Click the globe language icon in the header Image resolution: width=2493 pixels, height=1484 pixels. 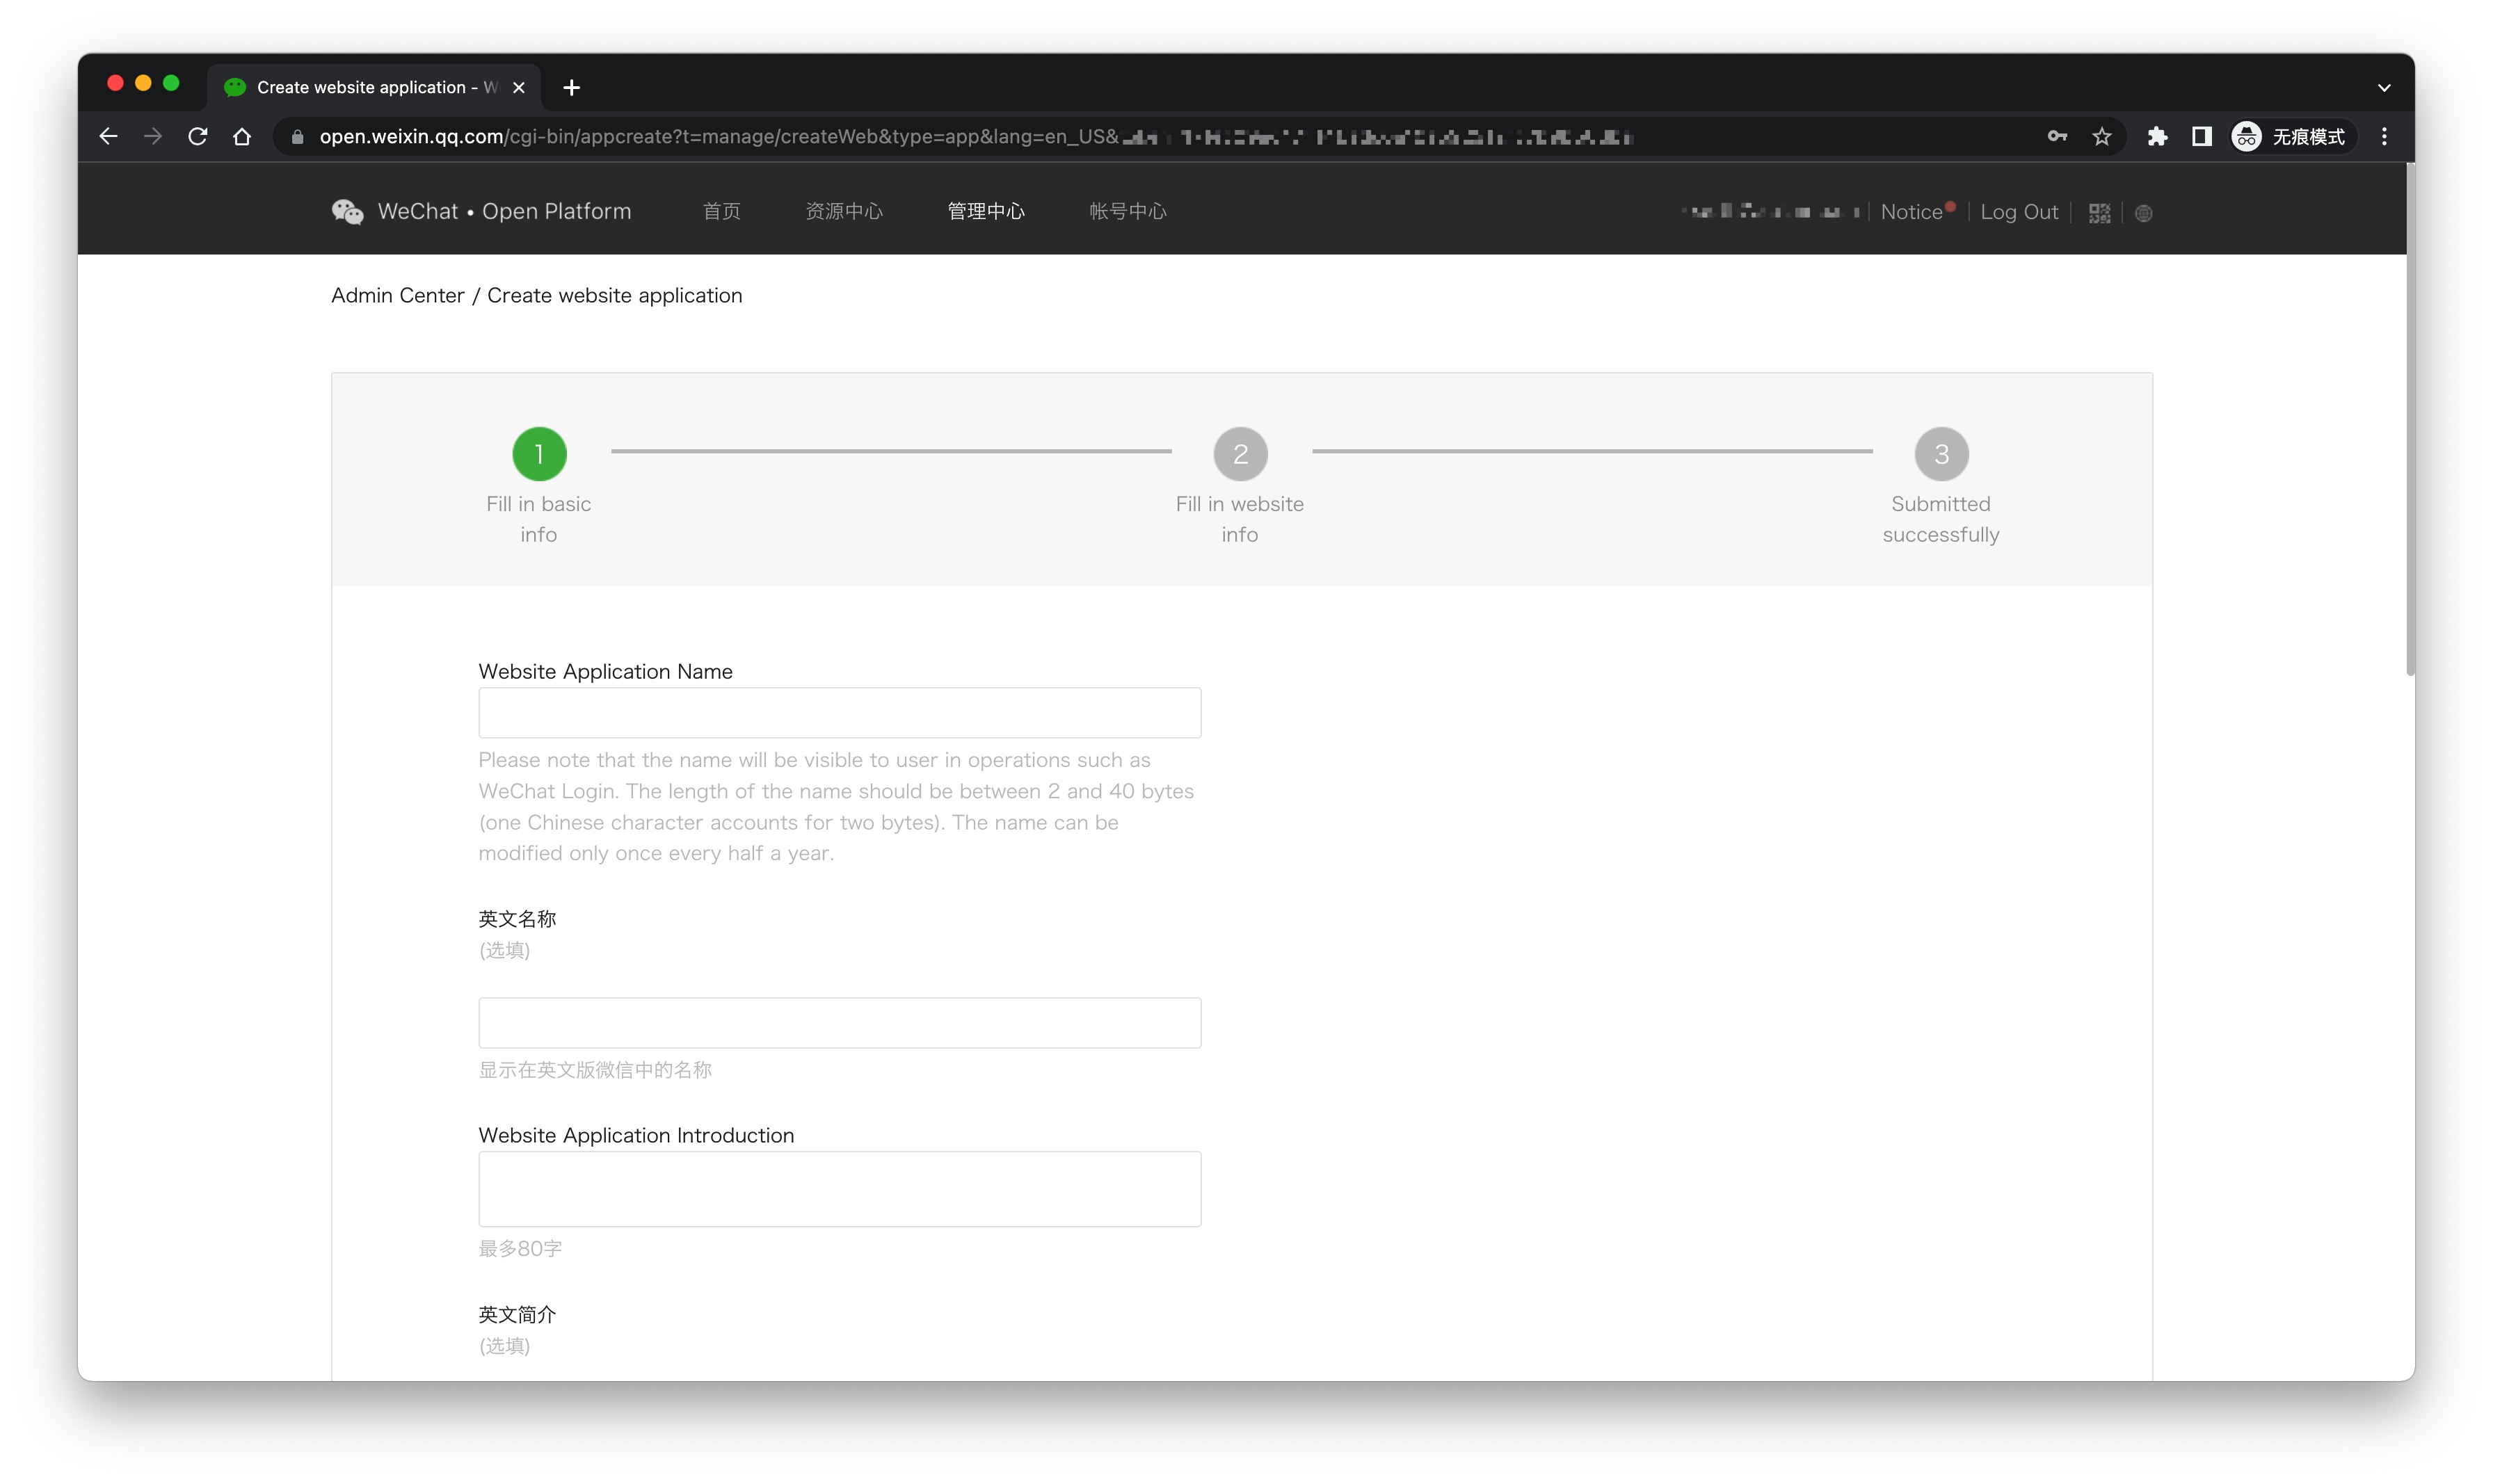(x=2143, y=212)
